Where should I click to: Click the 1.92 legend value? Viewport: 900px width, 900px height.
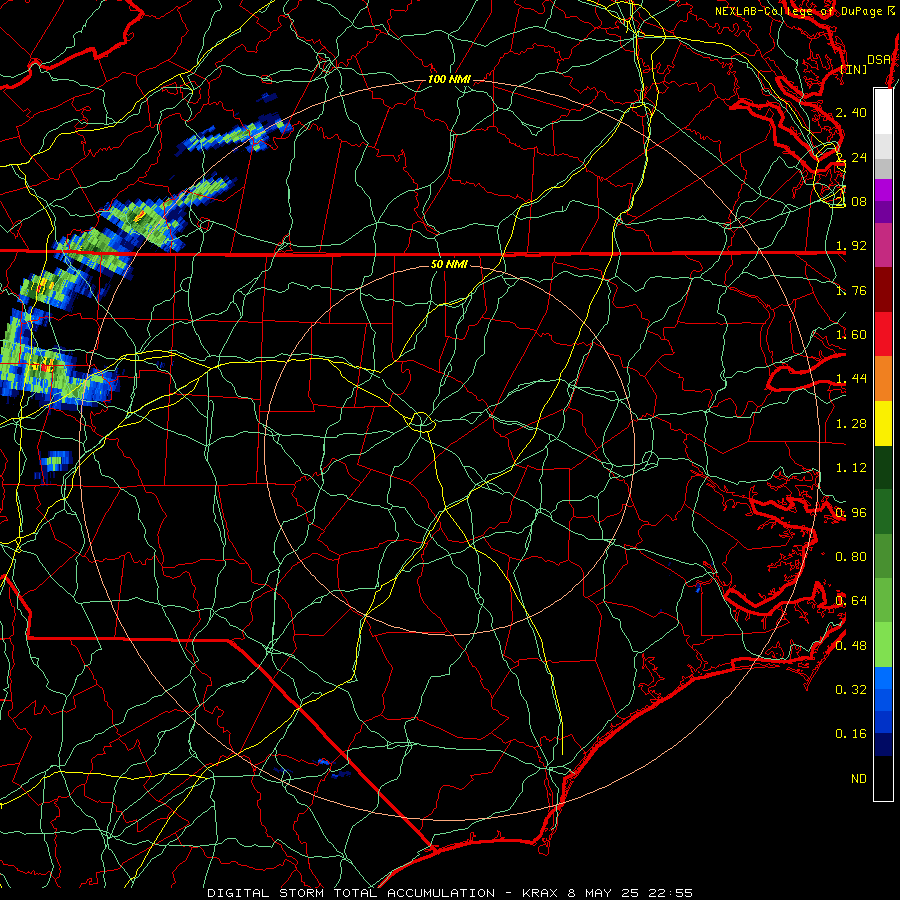[851, 246]
